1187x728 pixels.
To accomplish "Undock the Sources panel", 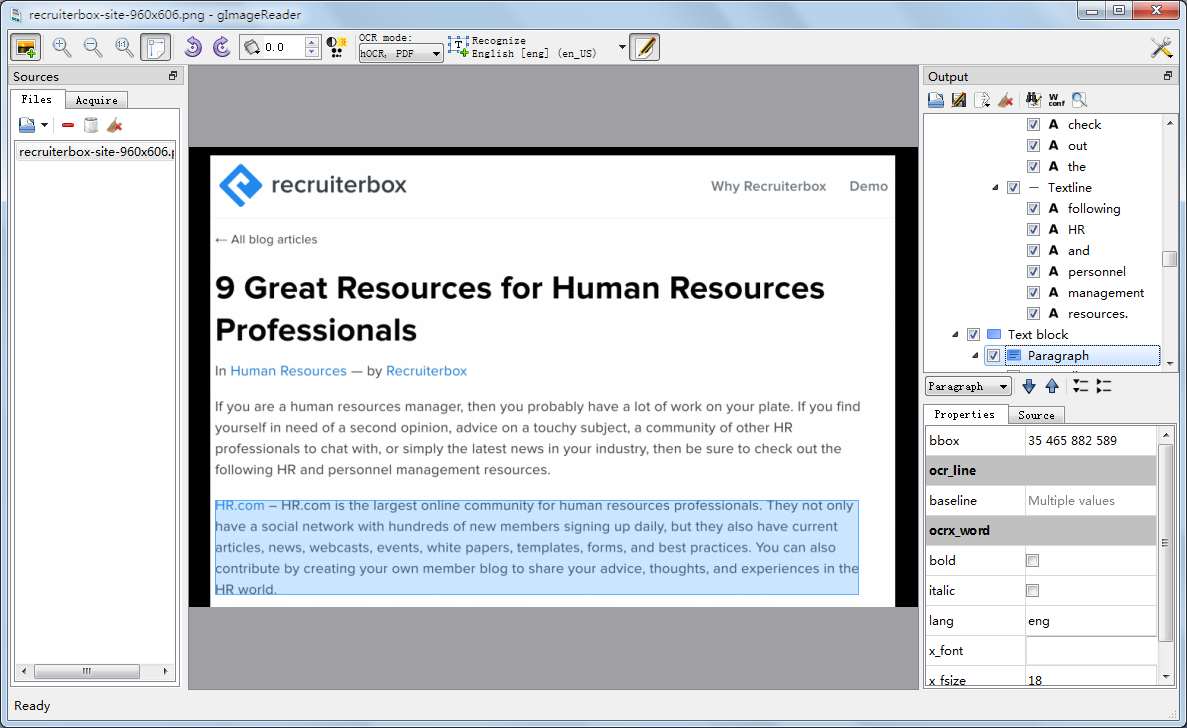I will click(x=173, y=76).
